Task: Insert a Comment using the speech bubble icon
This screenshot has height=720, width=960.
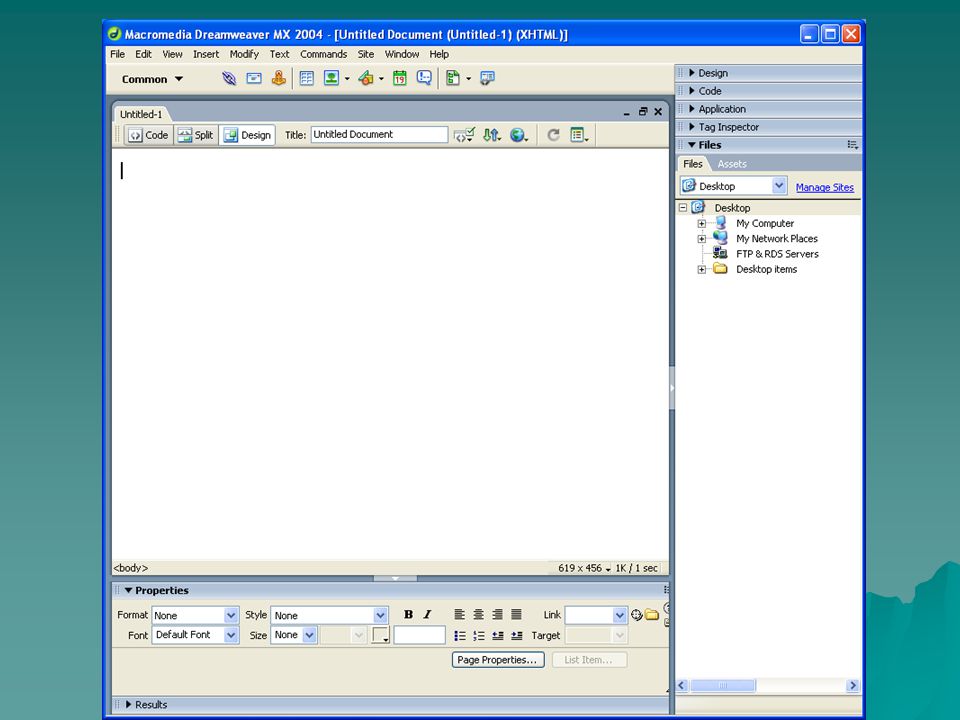Action: tap(424, 78)
